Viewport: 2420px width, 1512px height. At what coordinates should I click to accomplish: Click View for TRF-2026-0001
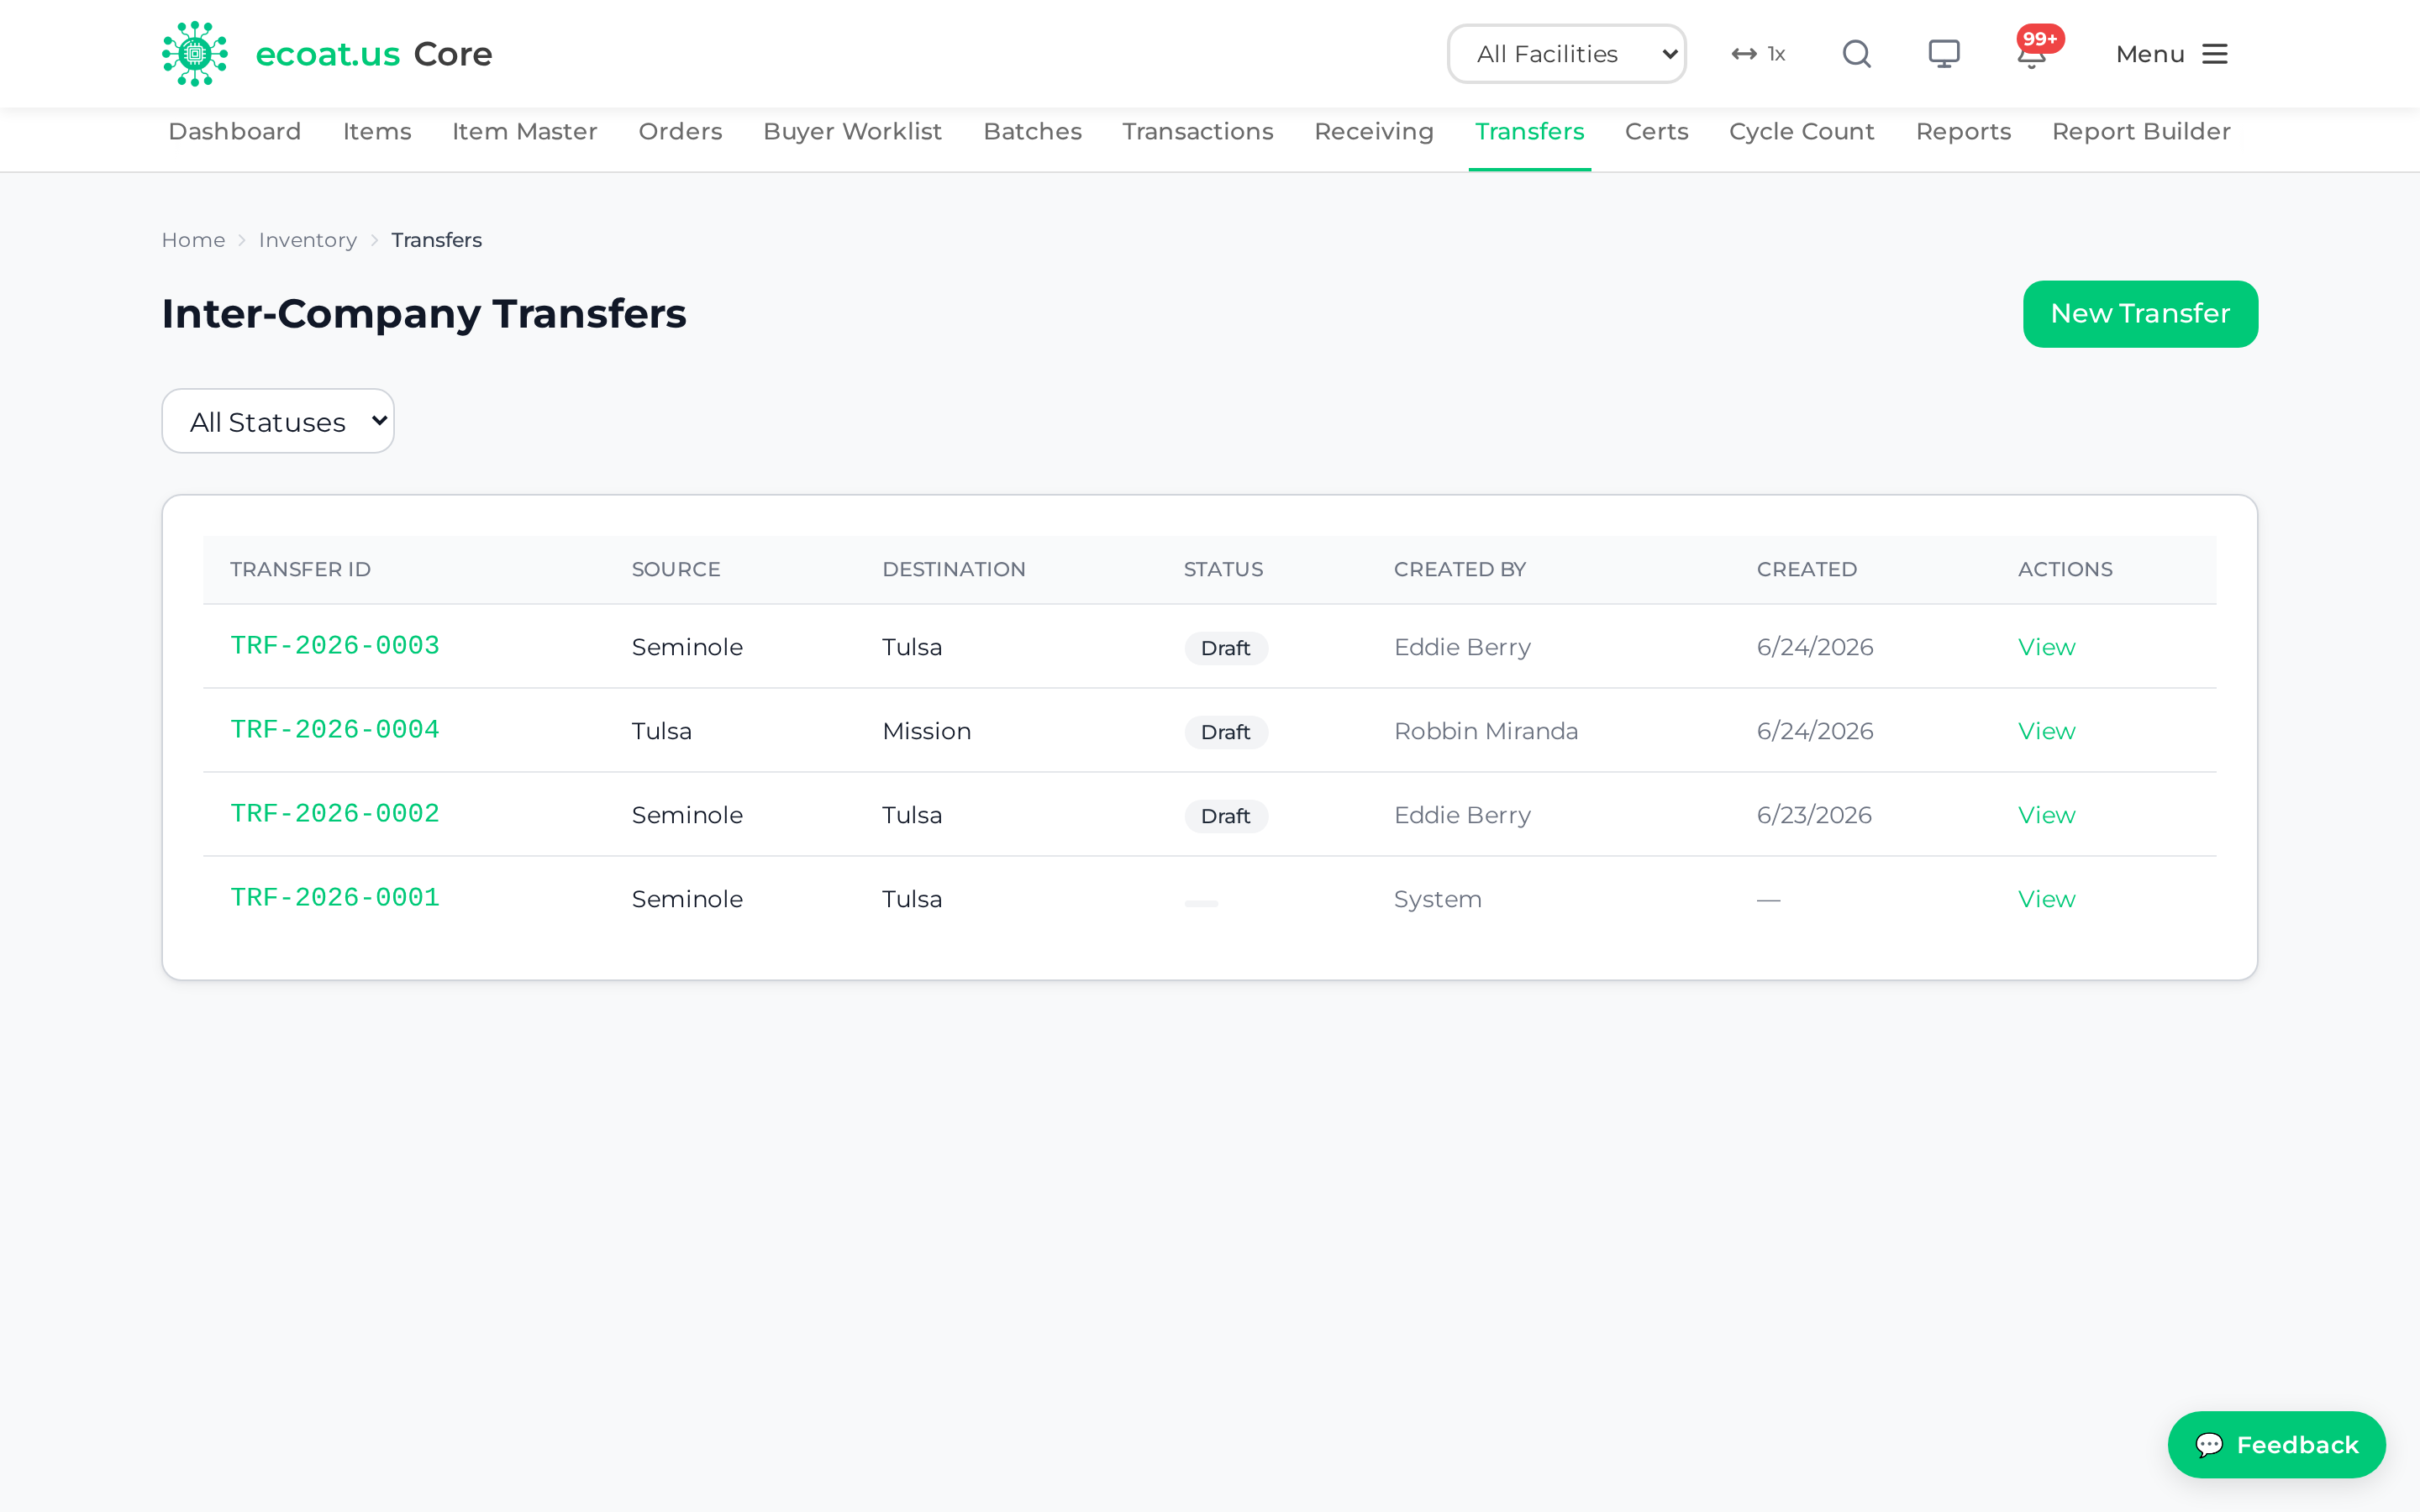point(2046,899)
